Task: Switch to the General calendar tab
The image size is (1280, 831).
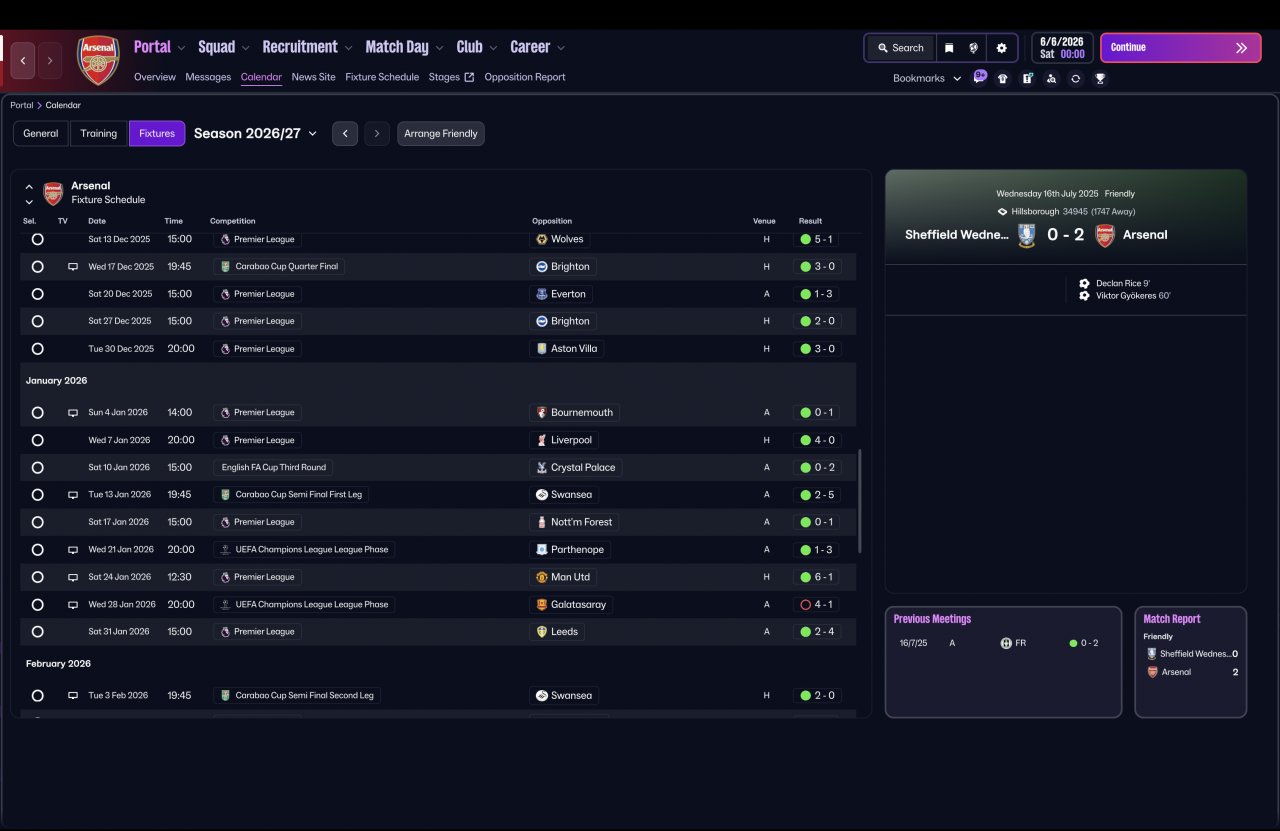Action: tap(41, 133)
